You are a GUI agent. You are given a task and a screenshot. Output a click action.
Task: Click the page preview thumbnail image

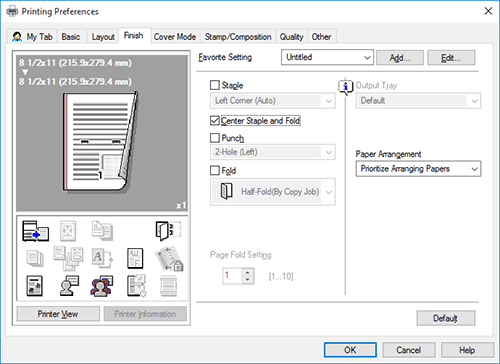(101, 141)
